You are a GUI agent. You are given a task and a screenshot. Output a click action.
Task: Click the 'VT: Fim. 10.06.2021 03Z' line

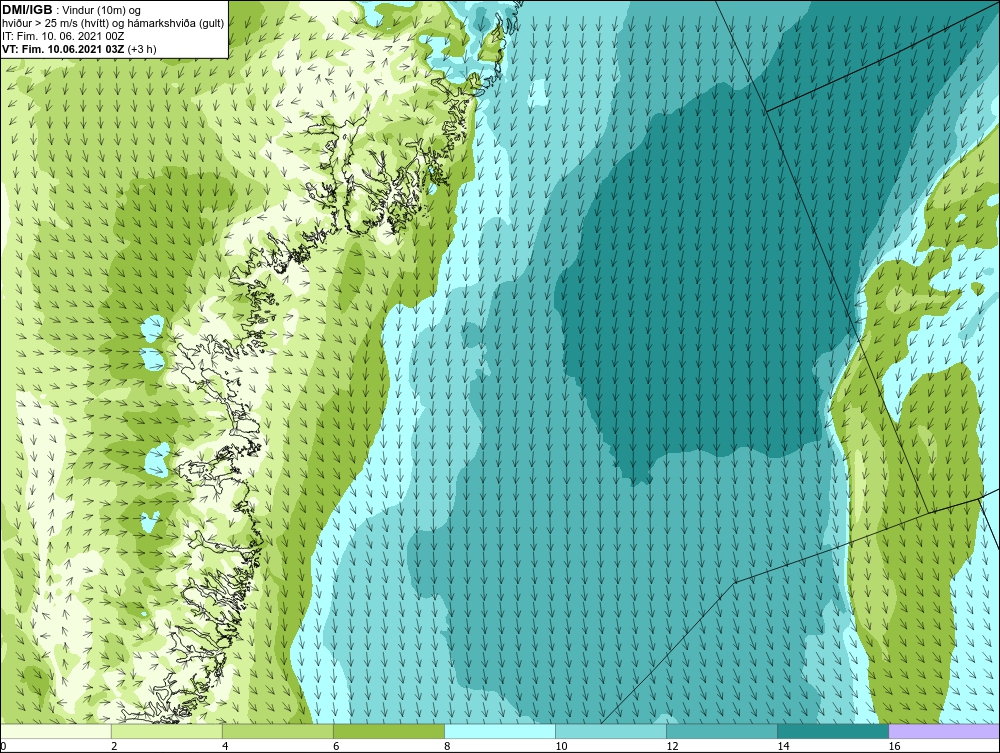[64, 48]
